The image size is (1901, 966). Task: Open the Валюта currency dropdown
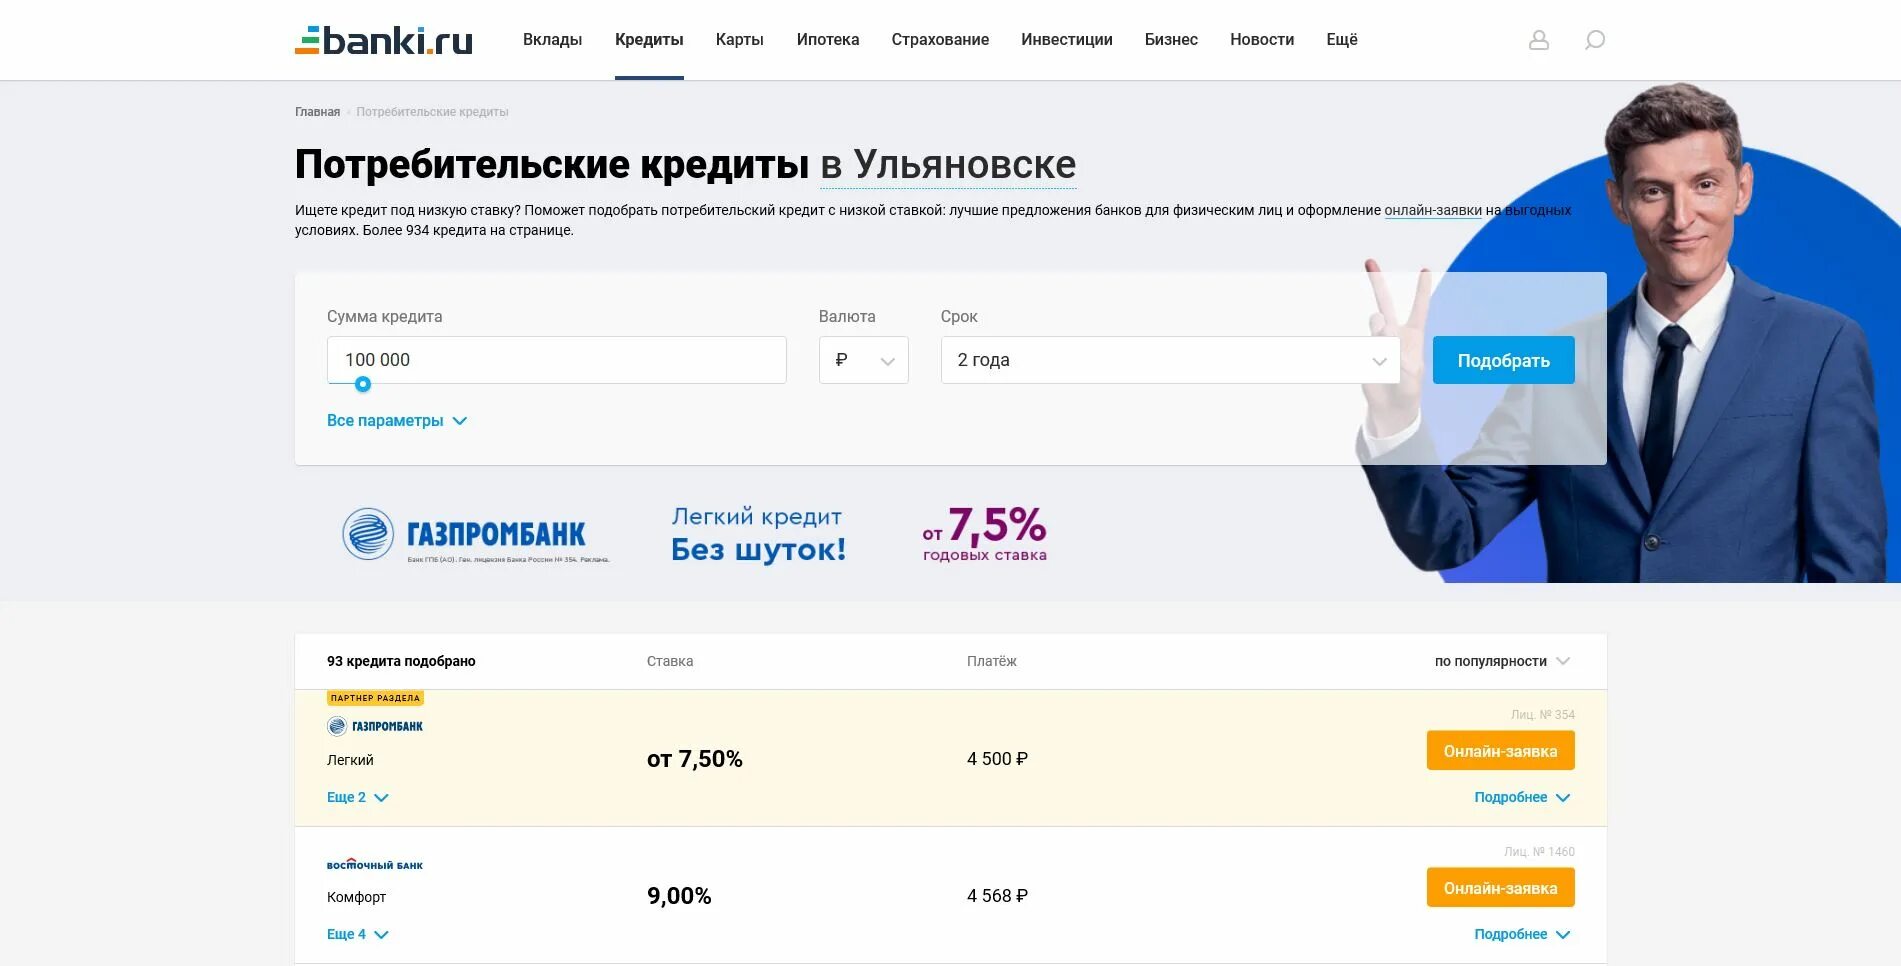coord(864,360)
